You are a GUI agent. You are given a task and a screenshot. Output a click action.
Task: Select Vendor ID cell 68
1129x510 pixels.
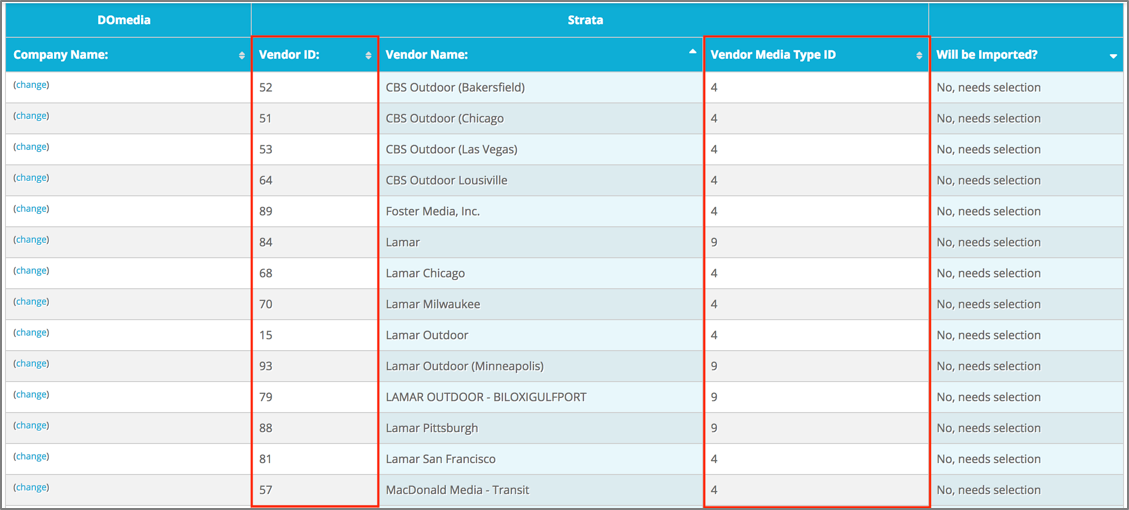(315, 274)
